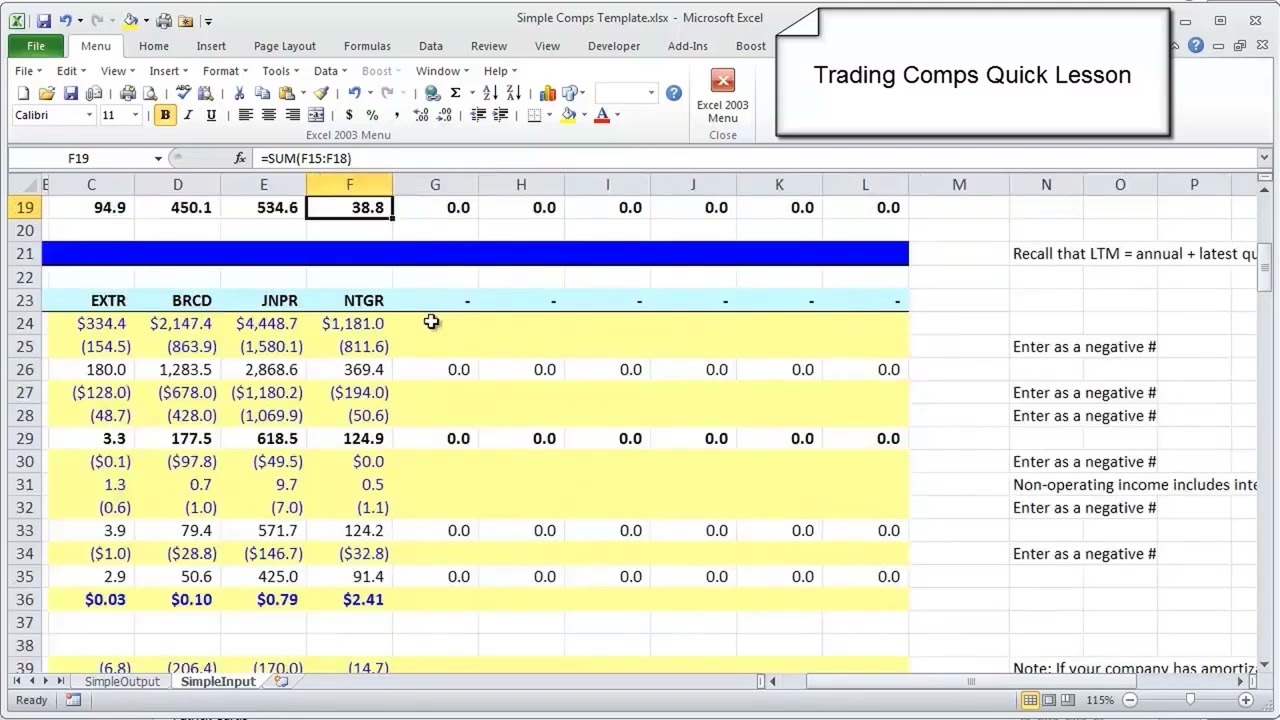Center align text
Image resolution: width=1280 pixels, height=720 pixels.
tap(269, 115)
